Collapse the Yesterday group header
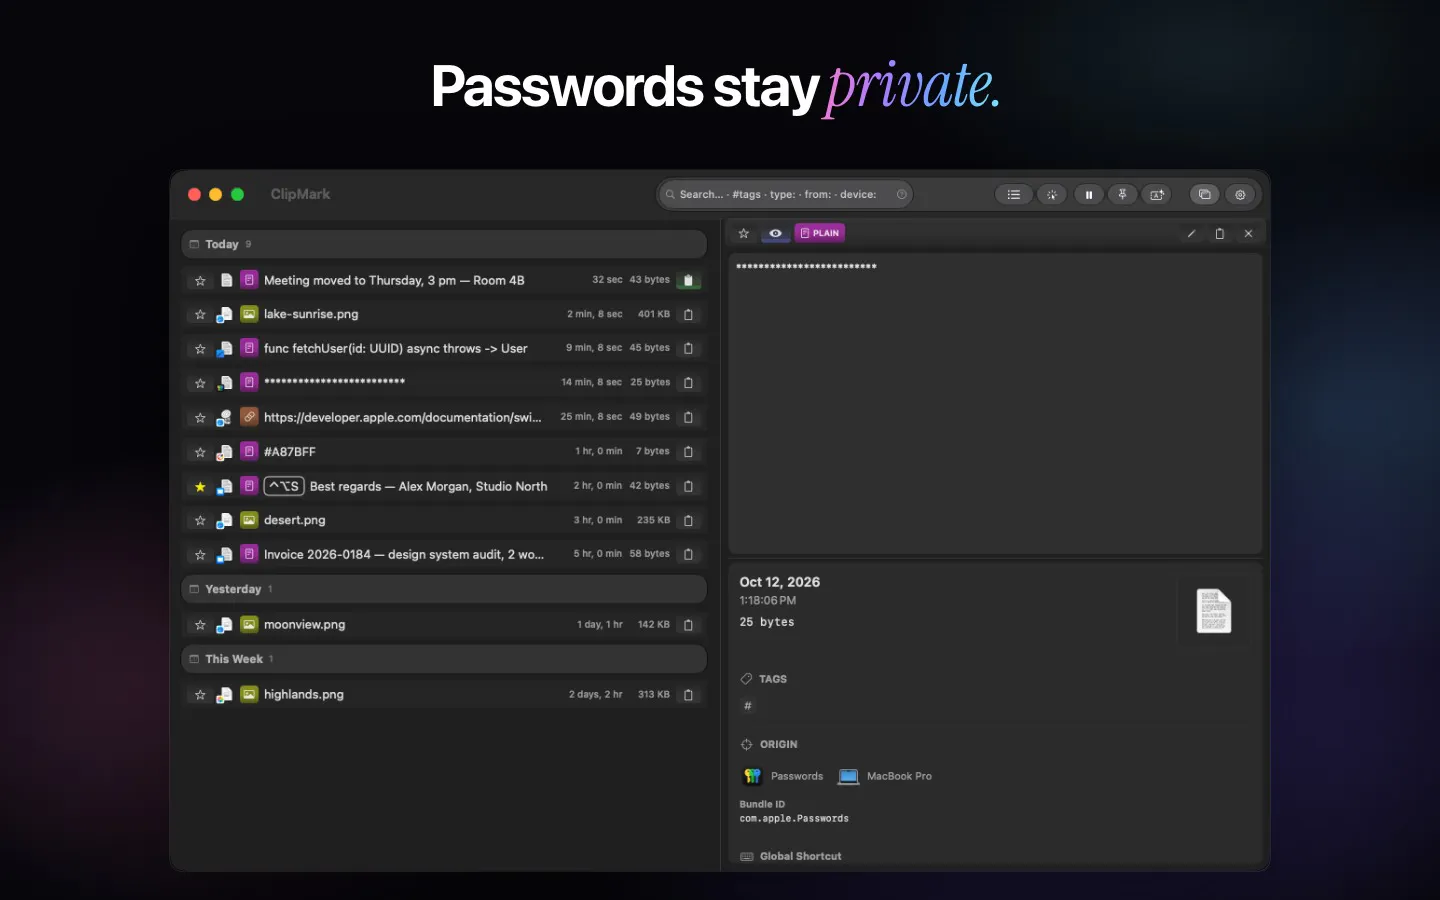 pos(444,589)
